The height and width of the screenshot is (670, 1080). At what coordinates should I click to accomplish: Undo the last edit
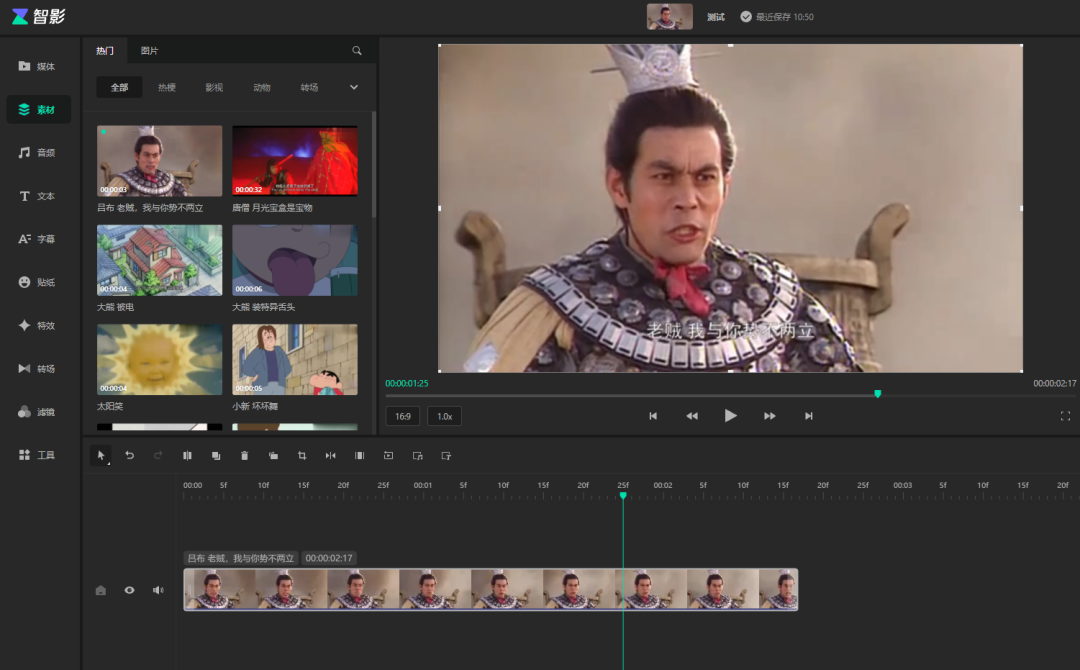pyautogui.click(x=129, y=455)
